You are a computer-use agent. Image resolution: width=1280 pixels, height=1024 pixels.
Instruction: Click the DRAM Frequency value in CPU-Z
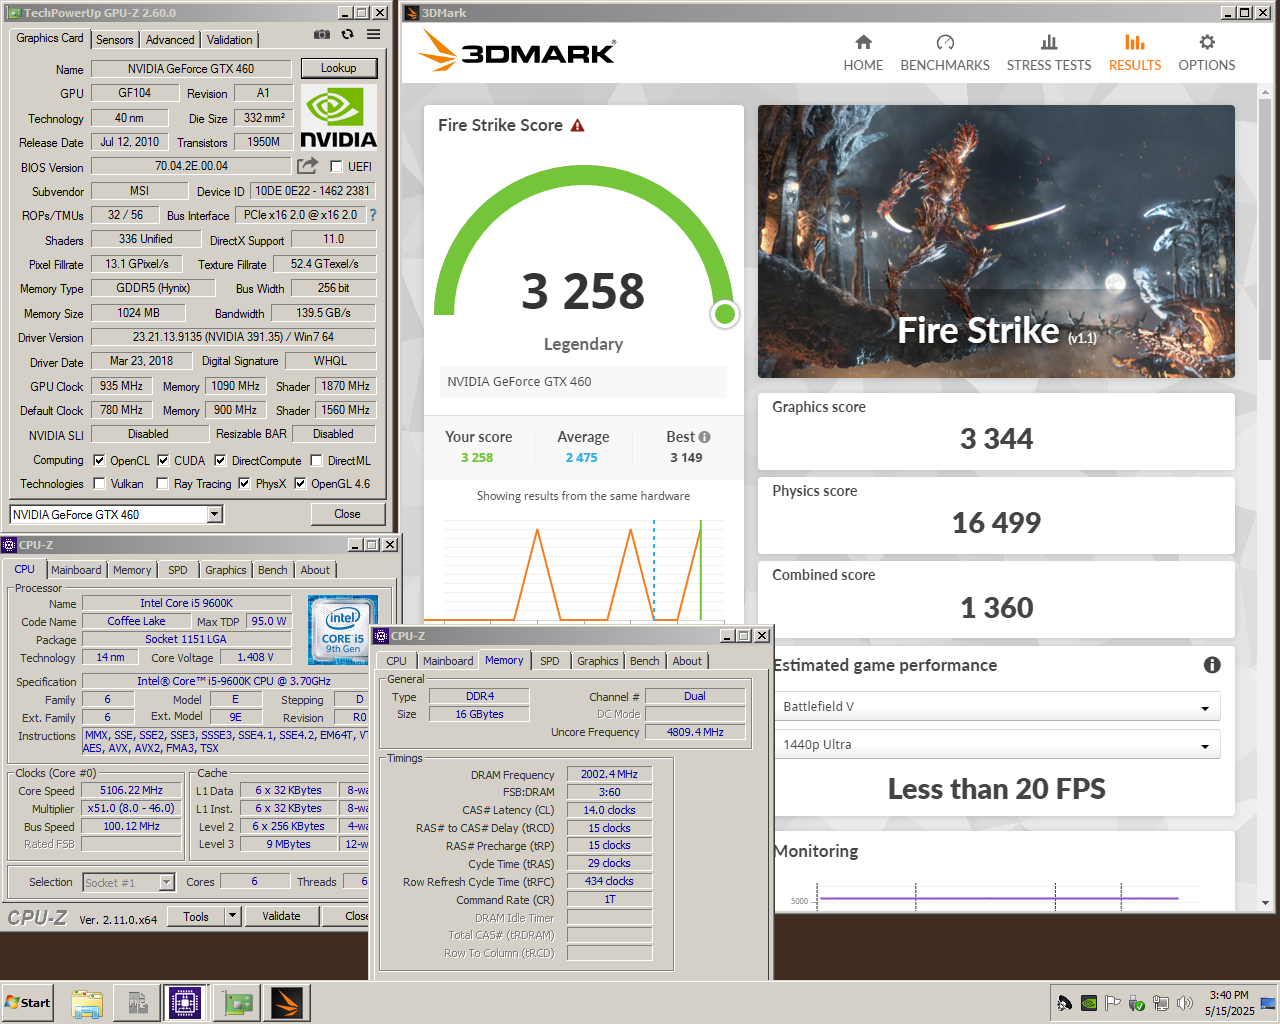(x=609, y=774)
